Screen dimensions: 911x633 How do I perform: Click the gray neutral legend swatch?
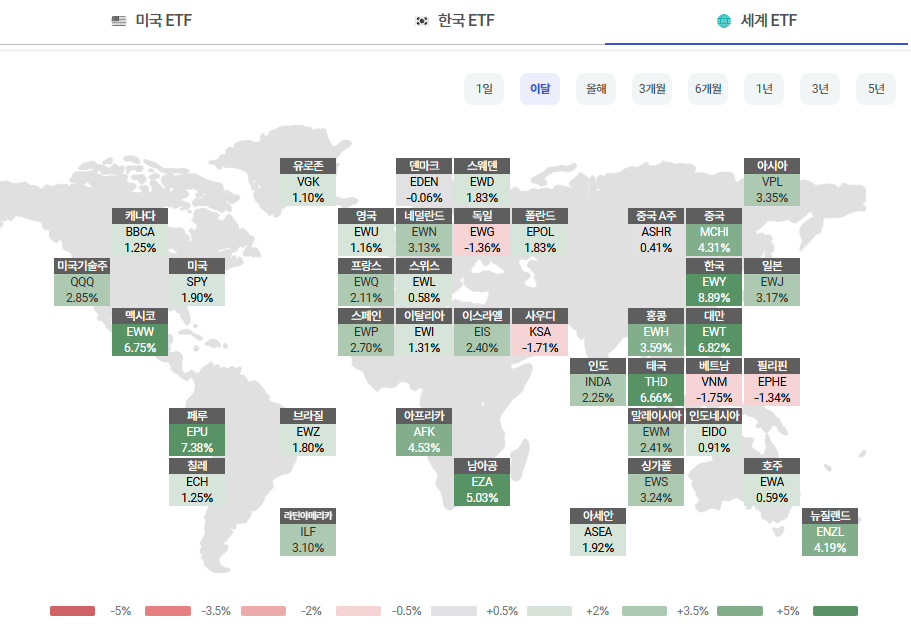(x=454, y=611)
